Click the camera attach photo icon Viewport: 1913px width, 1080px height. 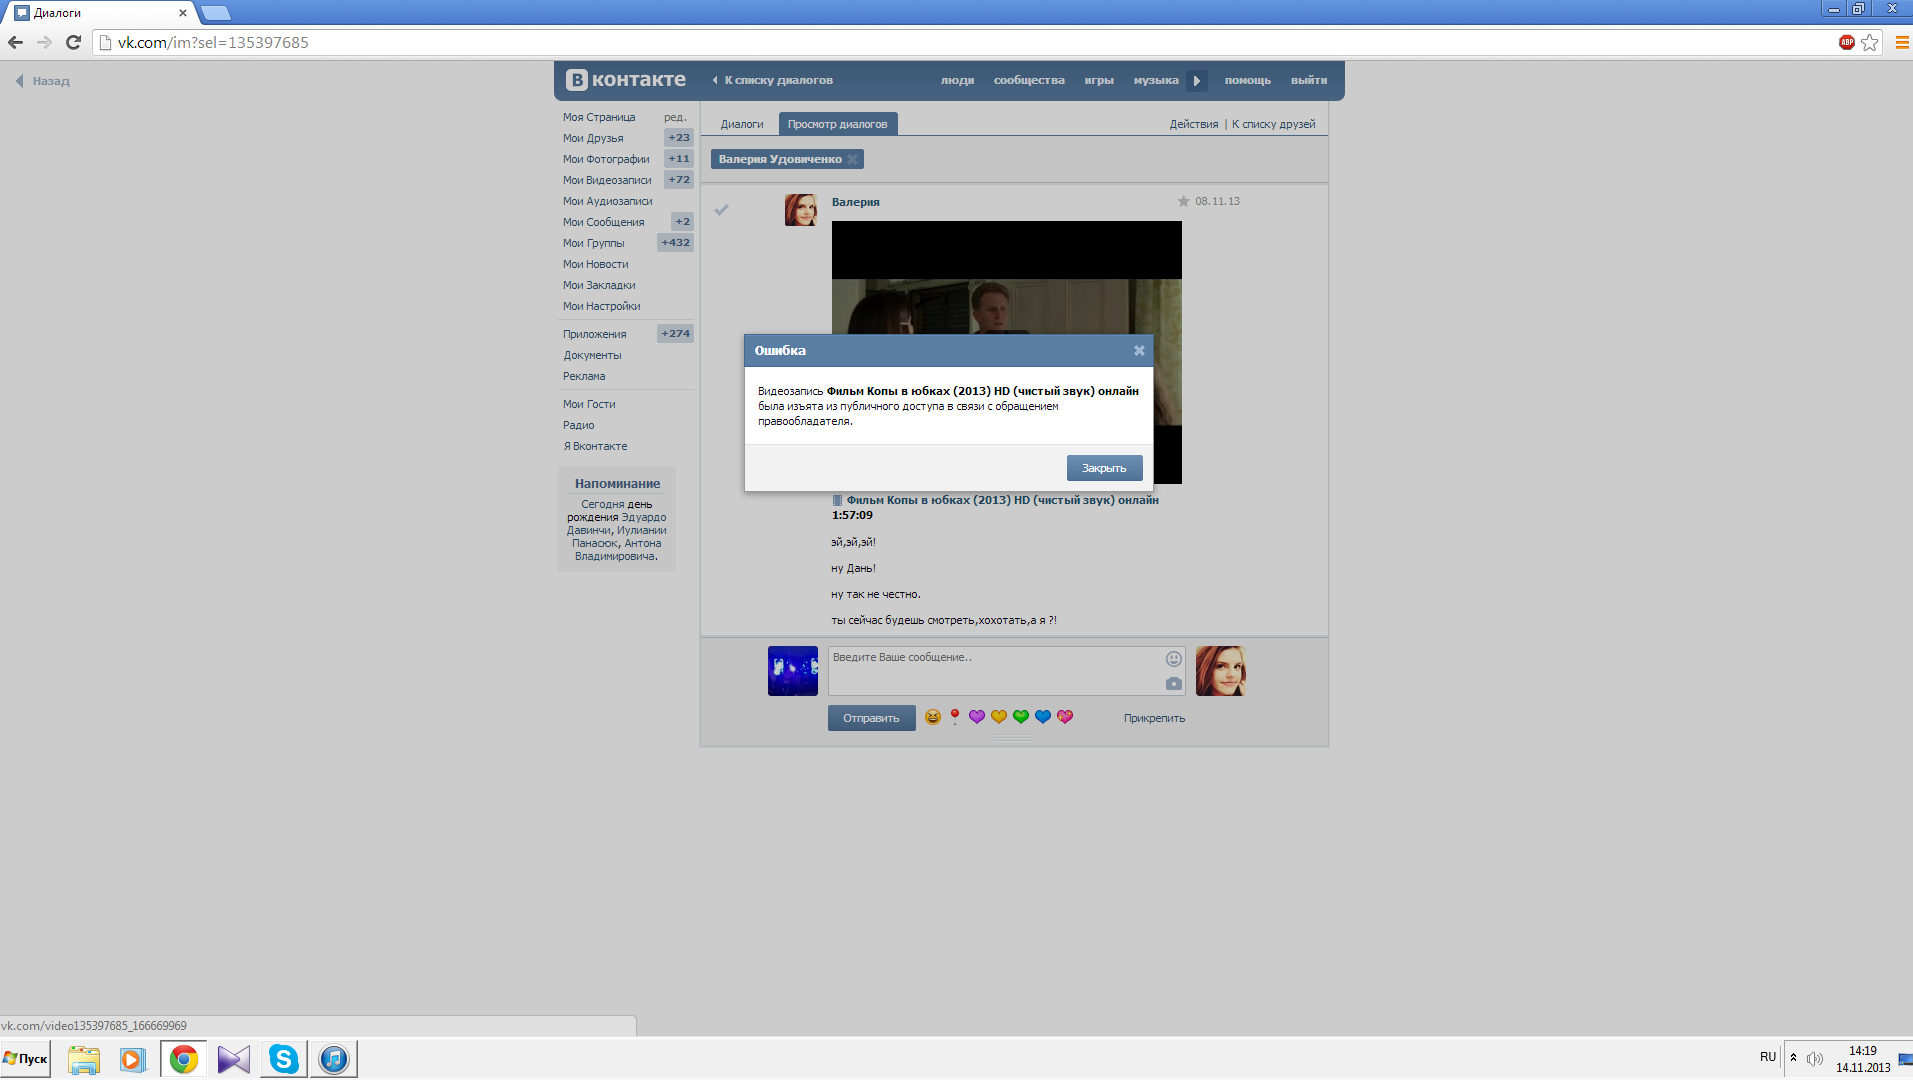pyautogui.click(x=1174, y=684)
